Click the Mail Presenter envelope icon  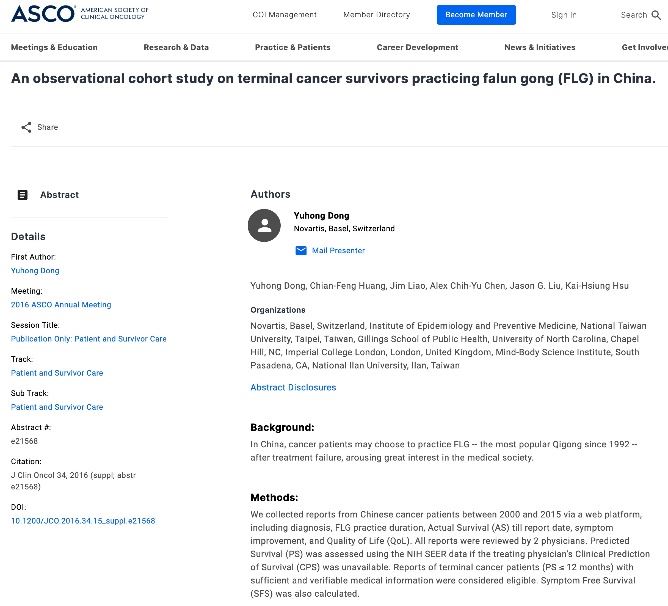300,250
